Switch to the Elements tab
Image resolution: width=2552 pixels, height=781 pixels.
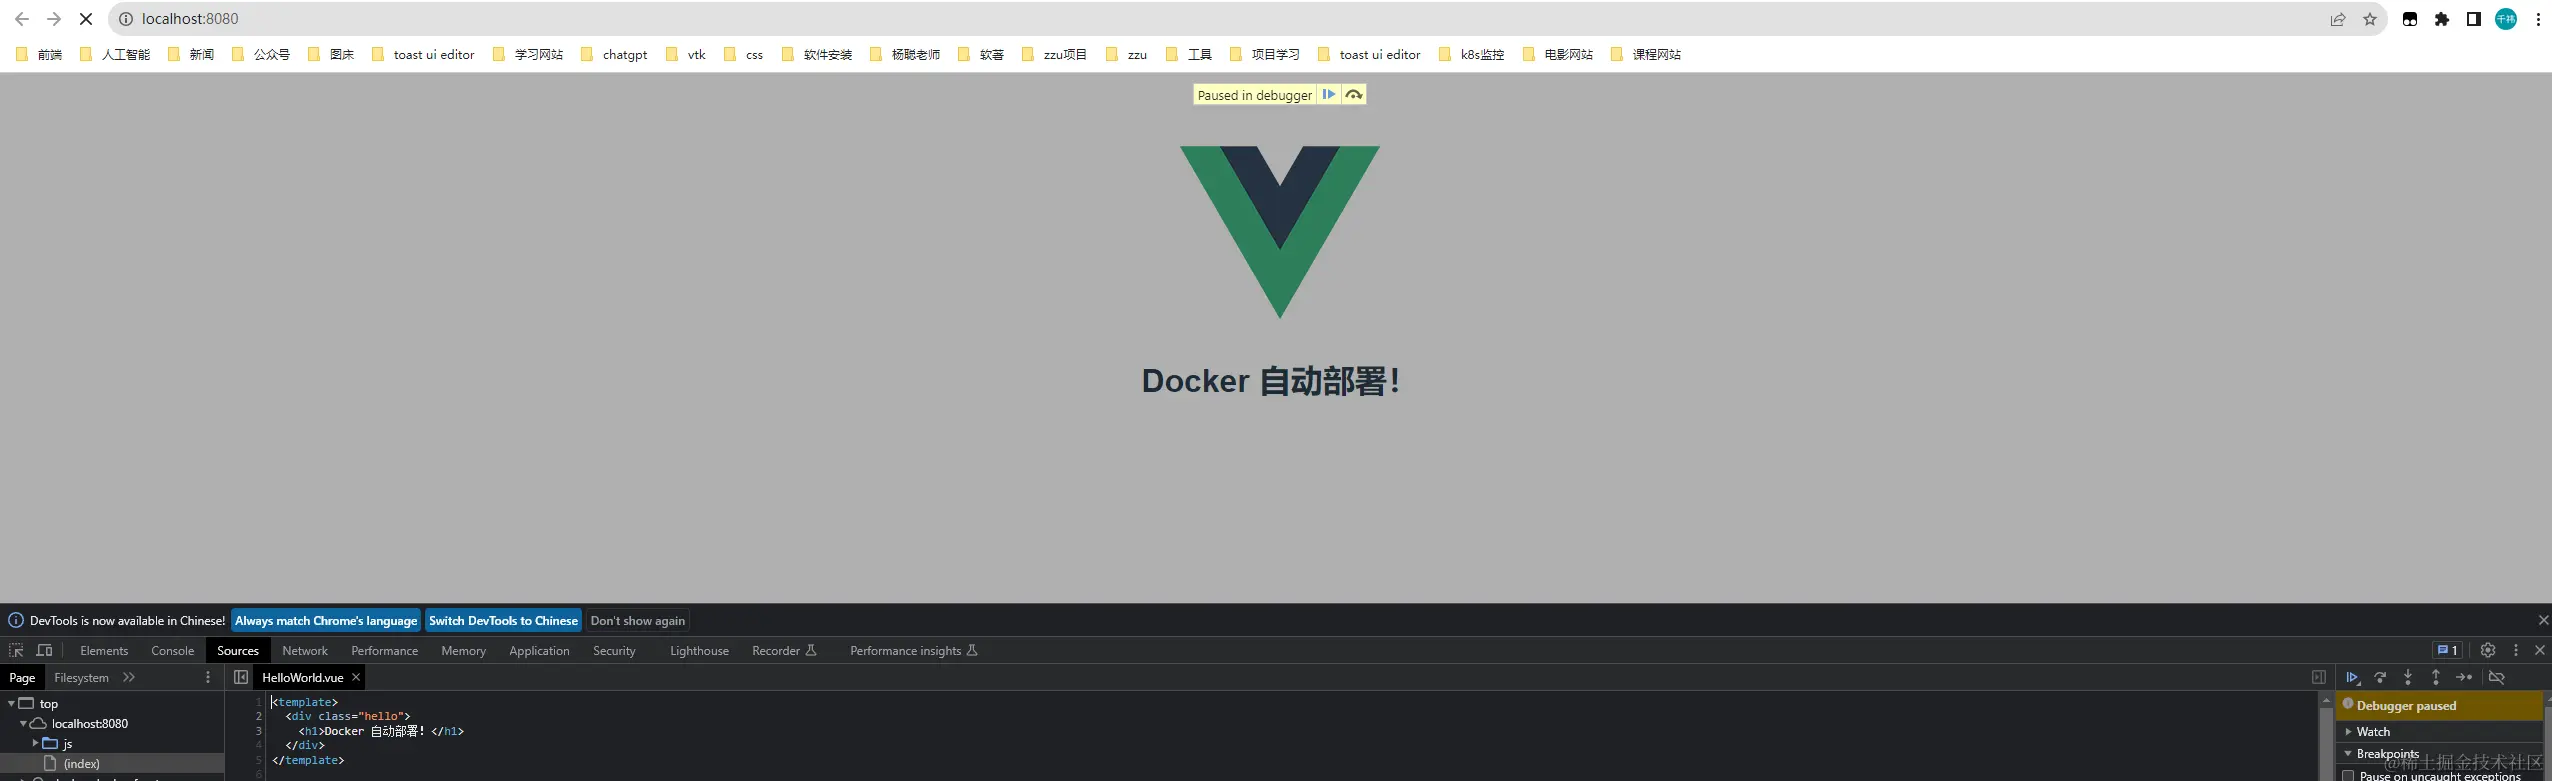(x=104, y=650)
